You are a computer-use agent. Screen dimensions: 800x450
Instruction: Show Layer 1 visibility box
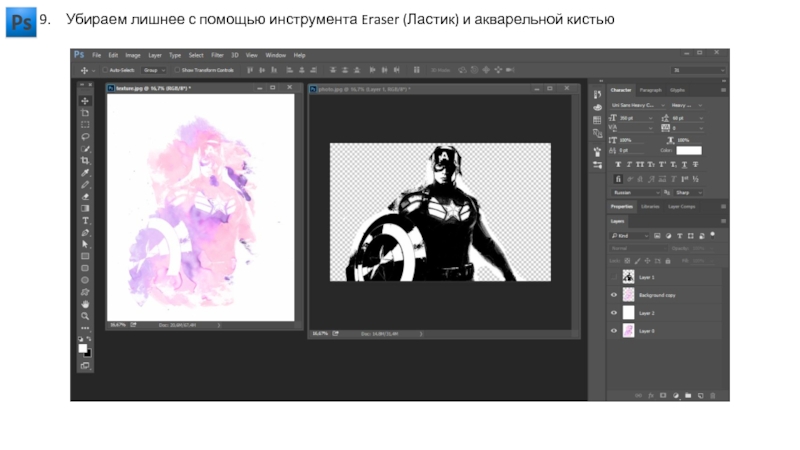pyautogui.click(x=614, y=277)
